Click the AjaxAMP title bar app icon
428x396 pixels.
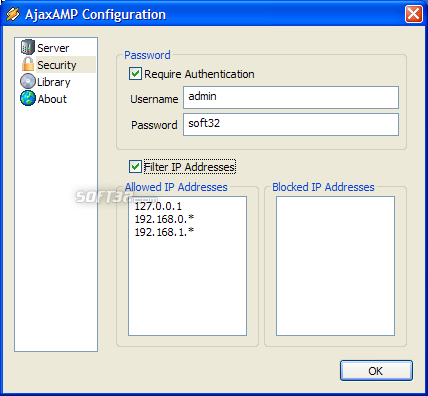tap(13, 14)
